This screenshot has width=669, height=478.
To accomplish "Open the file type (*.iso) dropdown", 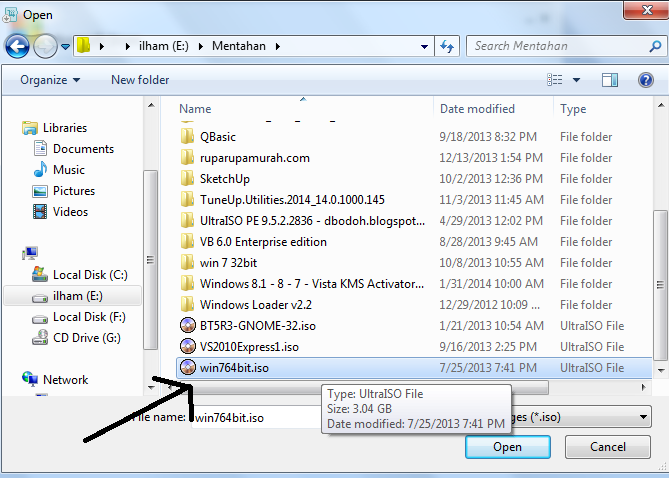I will tap(643, 417).
